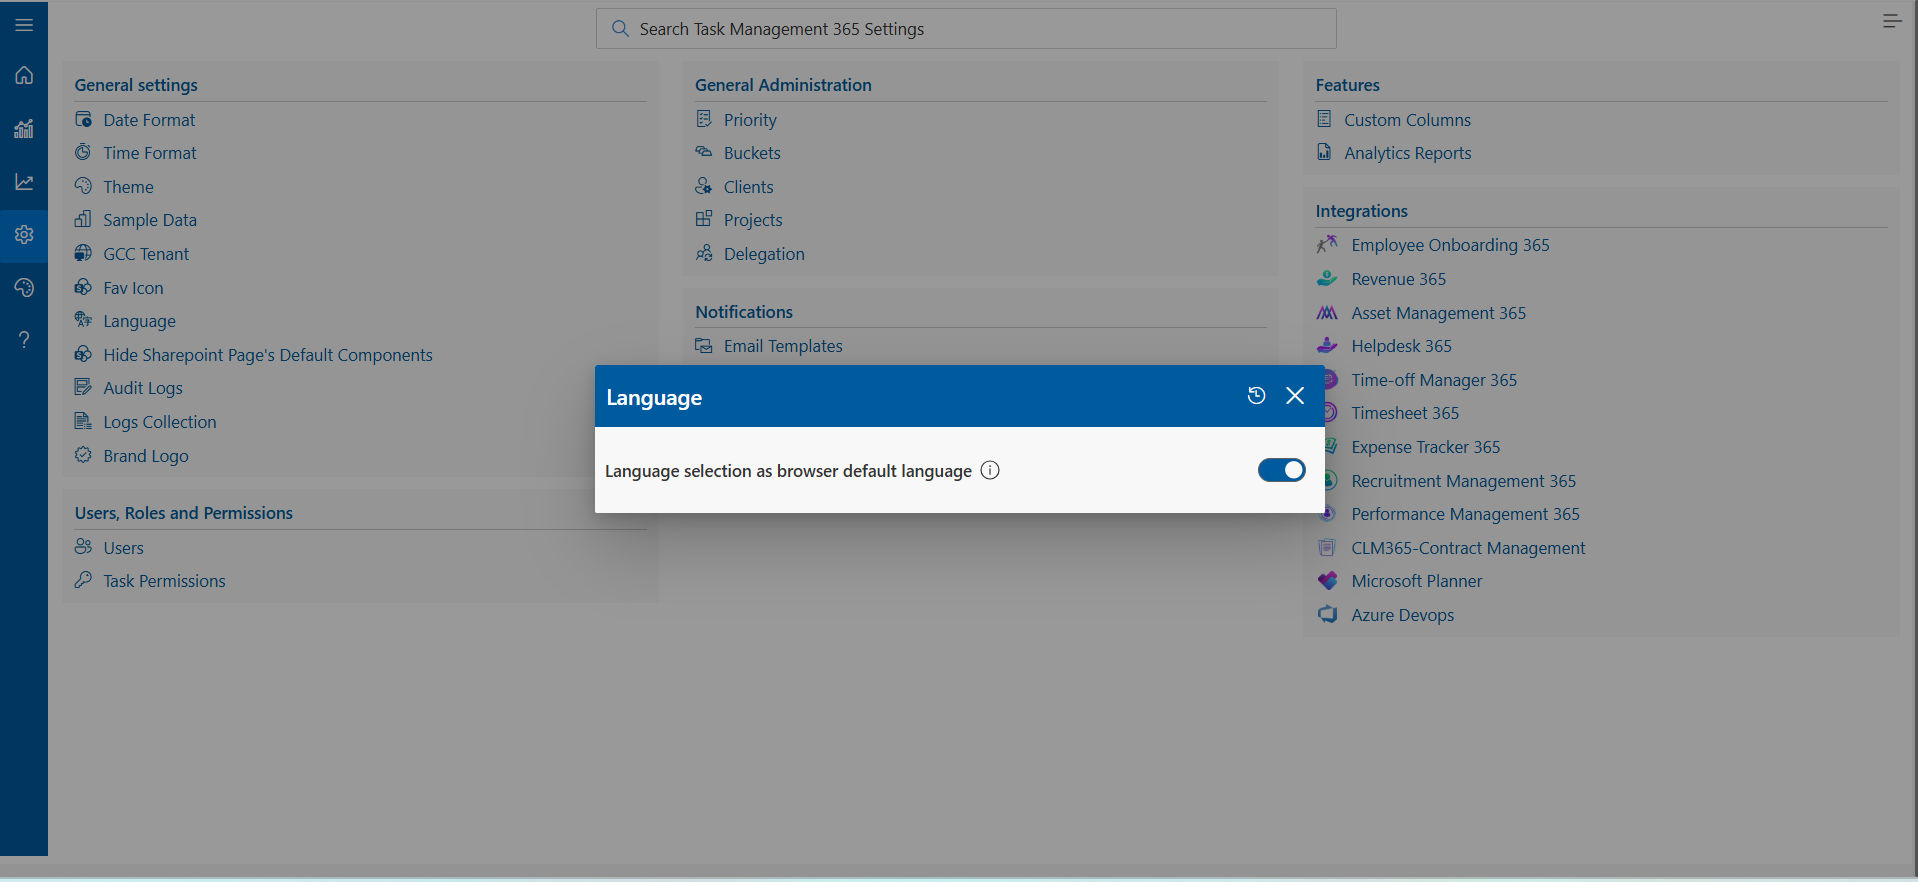Open Projects administration

click(753, 220)
